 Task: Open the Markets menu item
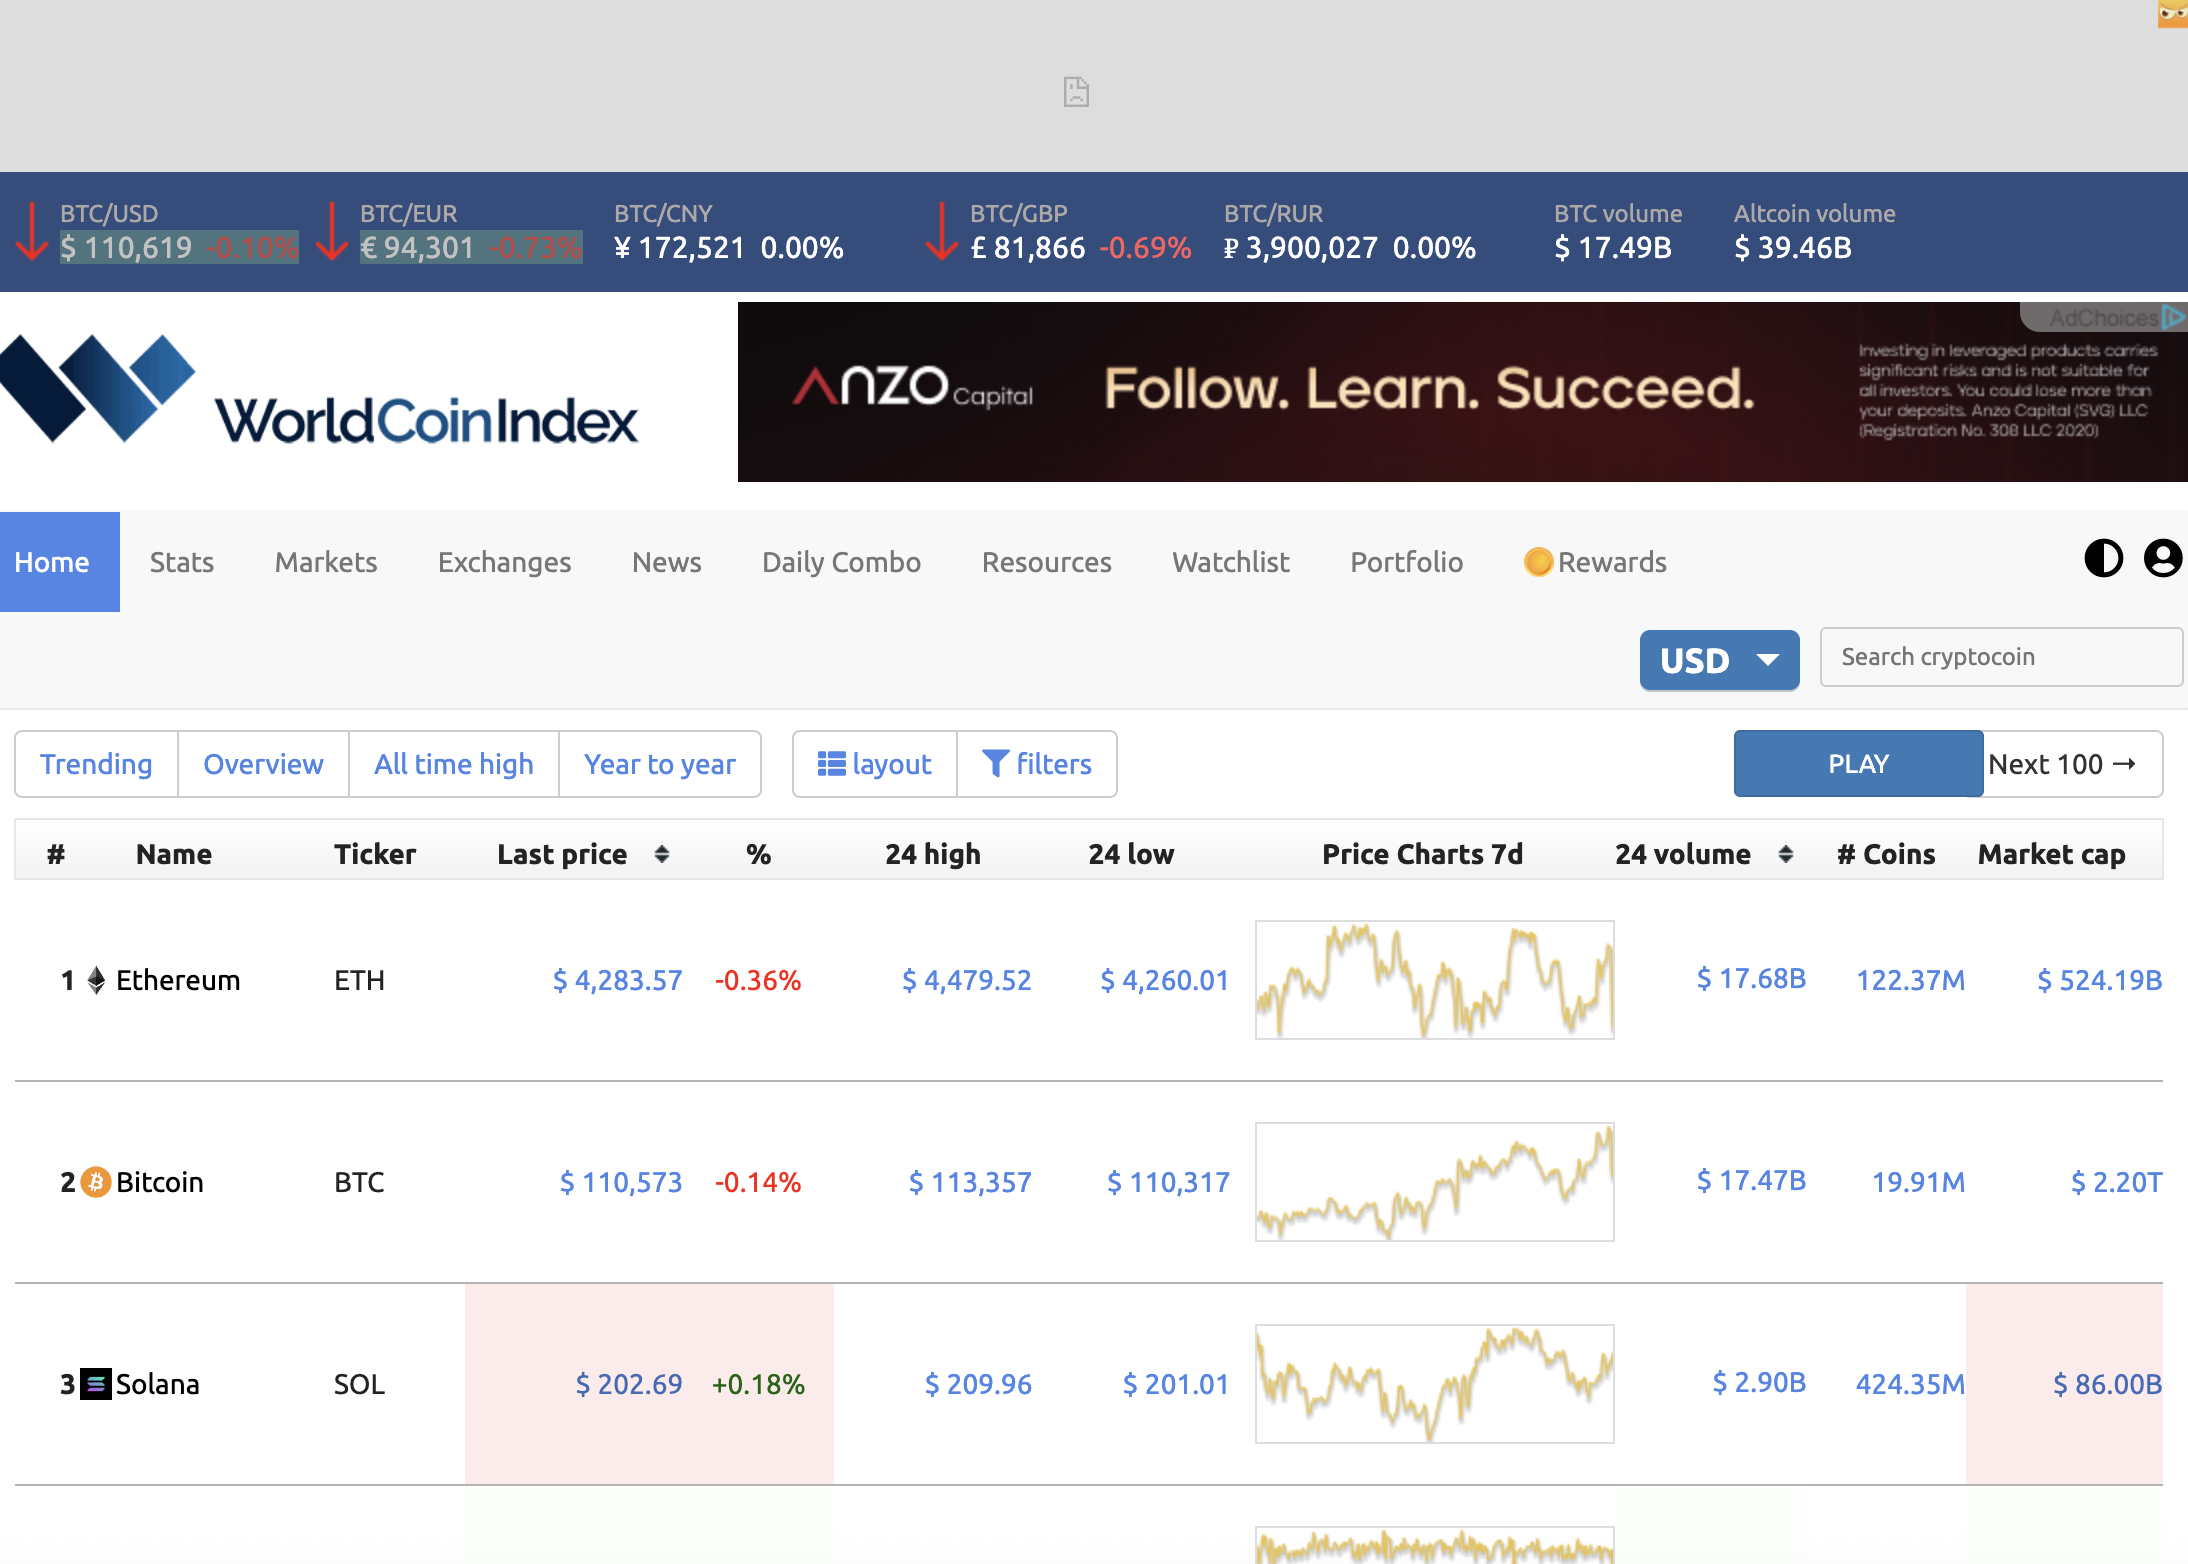(326, 562)
